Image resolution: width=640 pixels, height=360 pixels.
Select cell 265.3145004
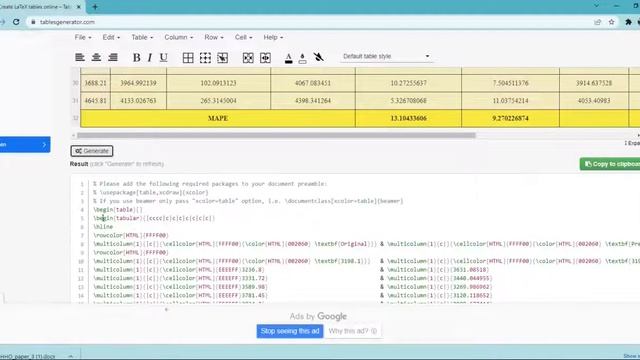click(218, 101)
